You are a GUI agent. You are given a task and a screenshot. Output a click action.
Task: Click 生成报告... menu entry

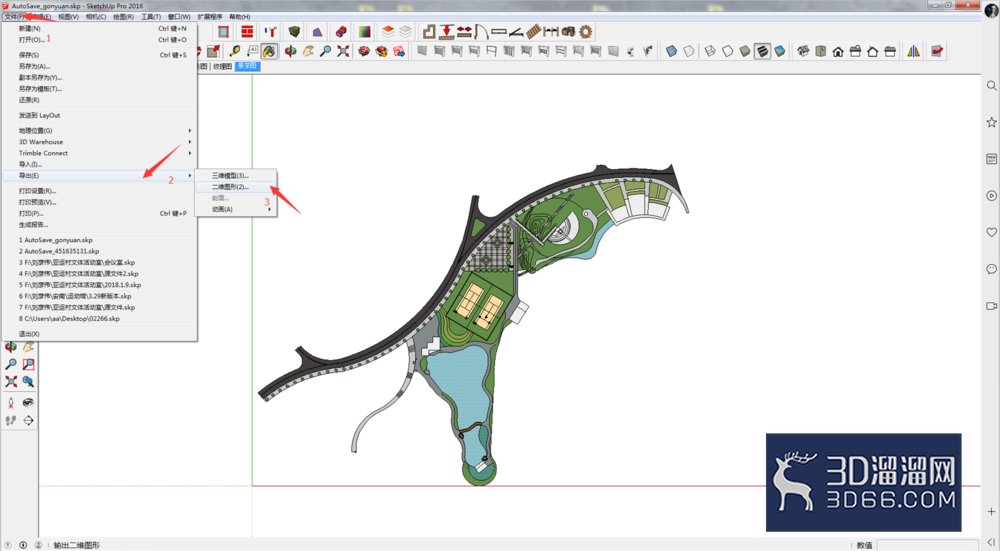[99, 224]
